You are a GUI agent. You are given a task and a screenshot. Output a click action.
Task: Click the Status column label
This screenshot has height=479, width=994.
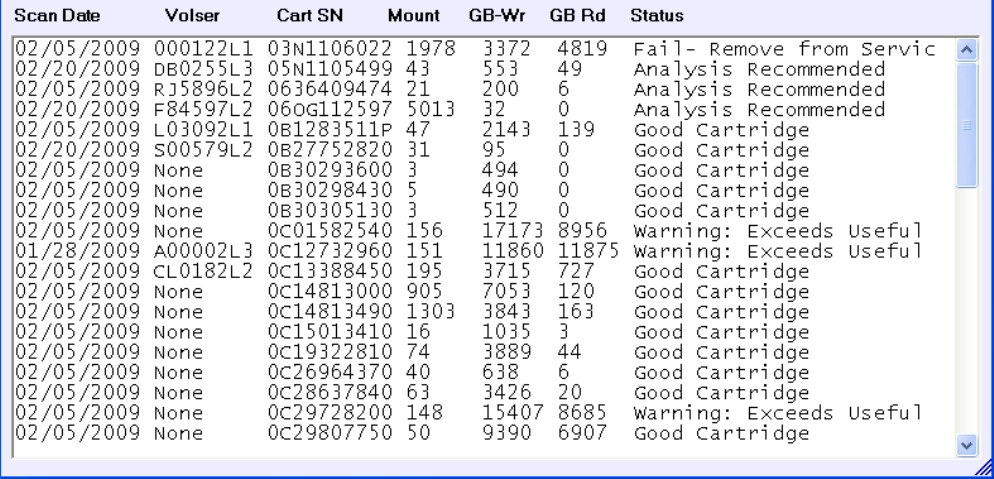tap(657, 16)
